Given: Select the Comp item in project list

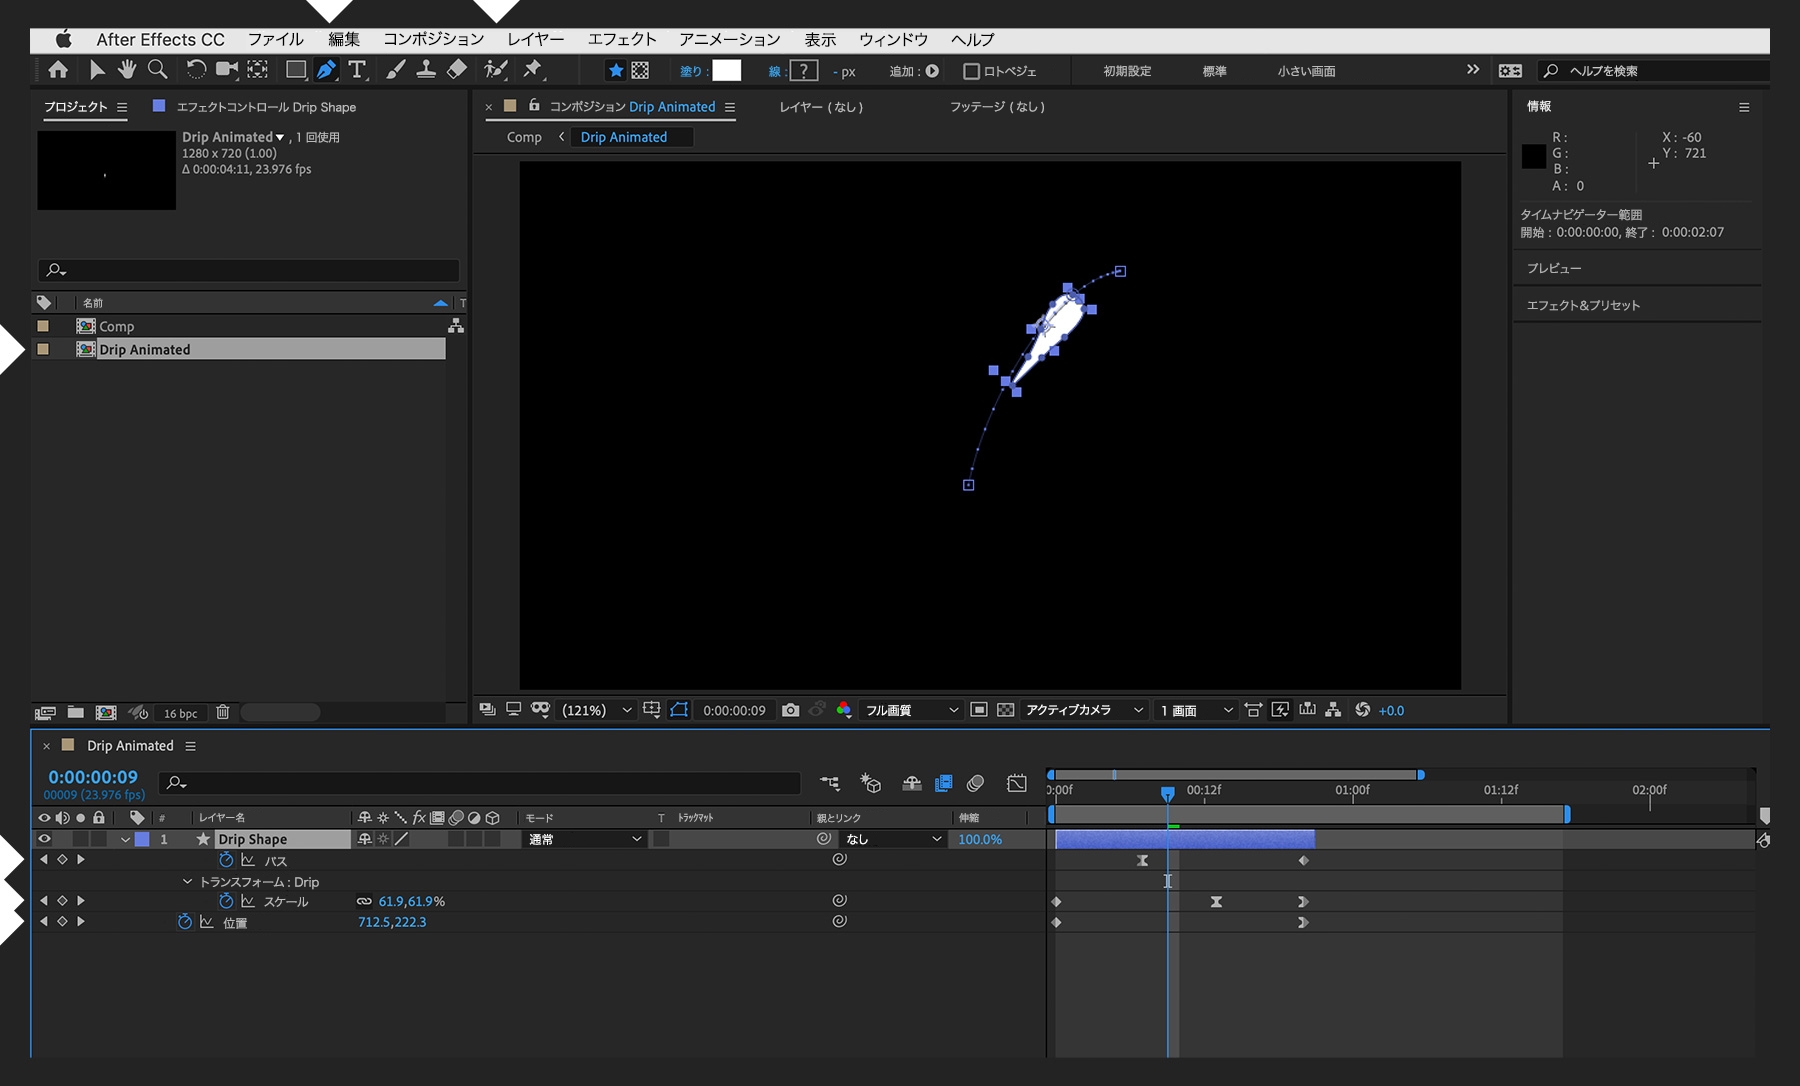Looking at the screenshot, I should [x=116, y=326].
